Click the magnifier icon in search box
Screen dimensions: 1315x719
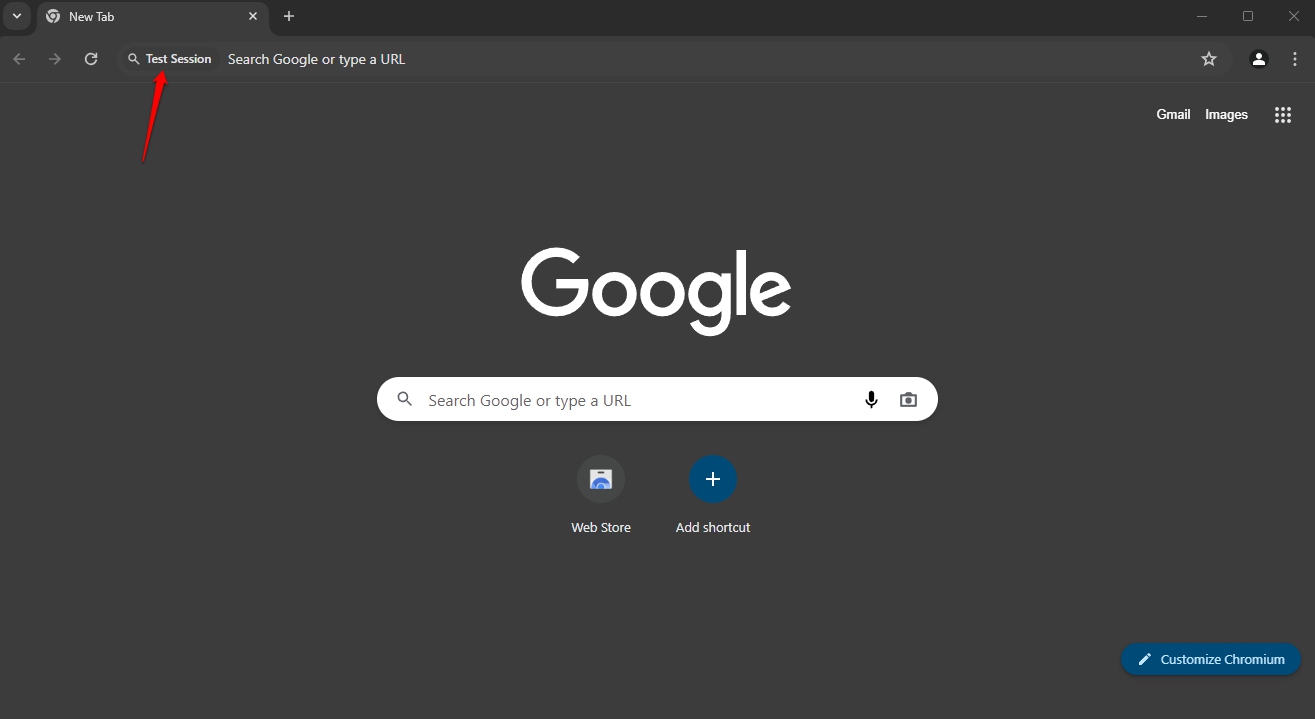[x=405, y=399]
